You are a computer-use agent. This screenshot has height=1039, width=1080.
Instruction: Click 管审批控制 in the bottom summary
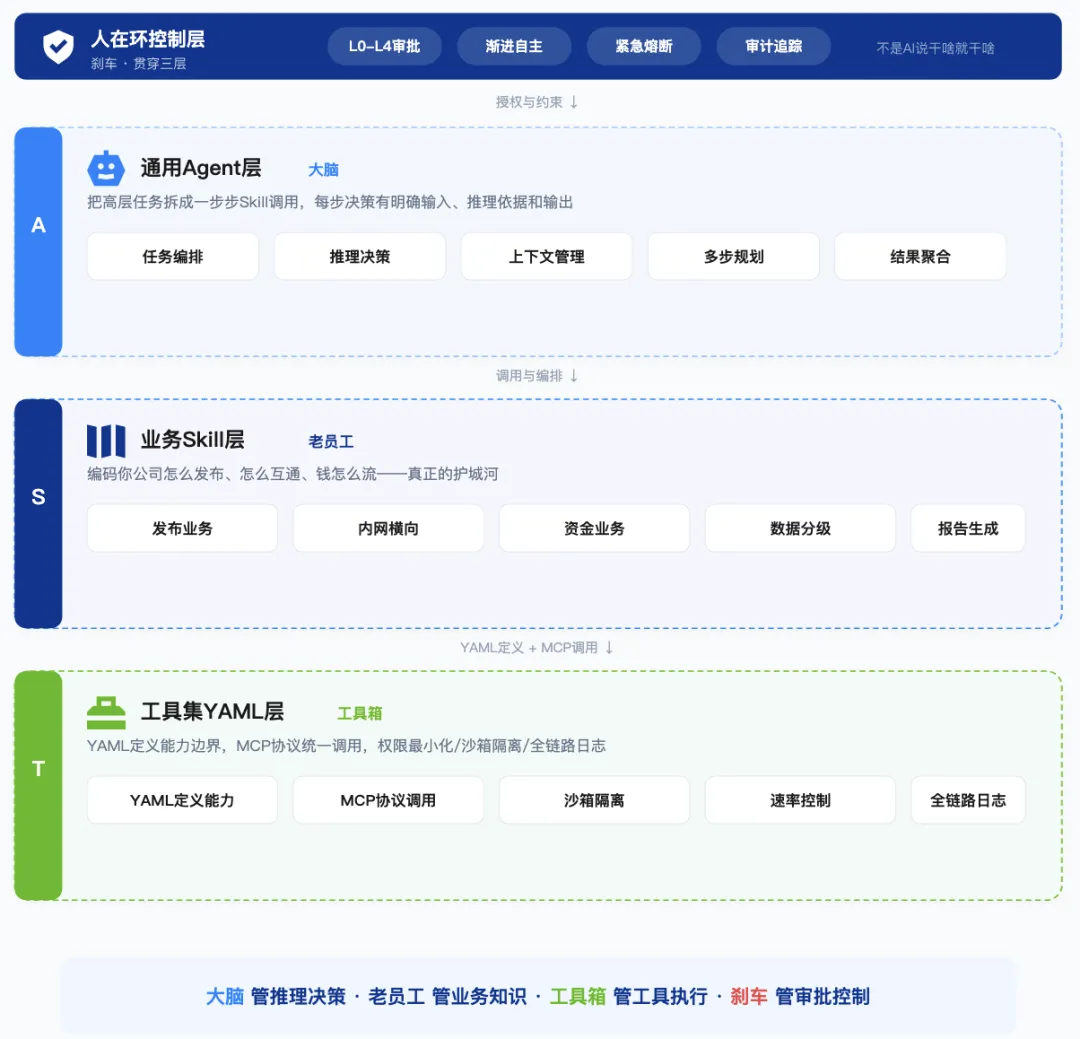coord(822,996)
